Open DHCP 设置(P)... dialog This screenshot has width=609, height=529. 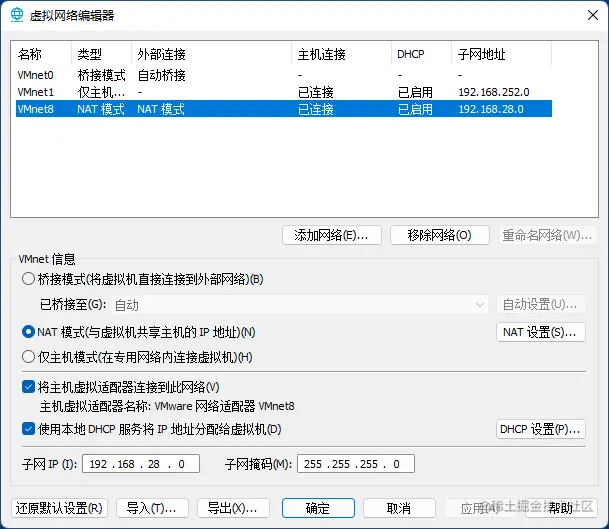(x=541, y=429)
